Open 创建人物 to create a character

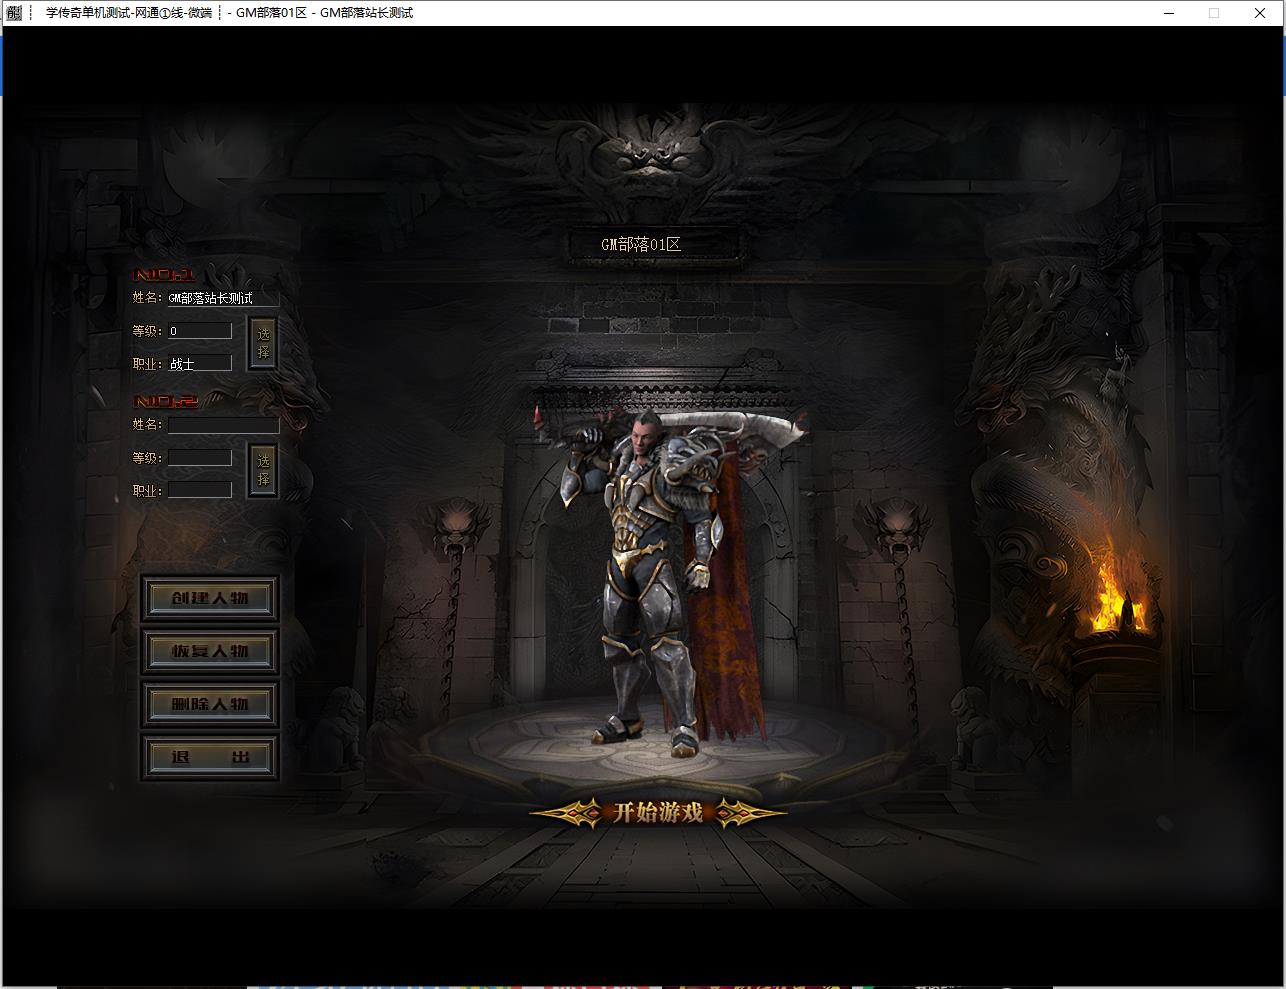[209, 598]
